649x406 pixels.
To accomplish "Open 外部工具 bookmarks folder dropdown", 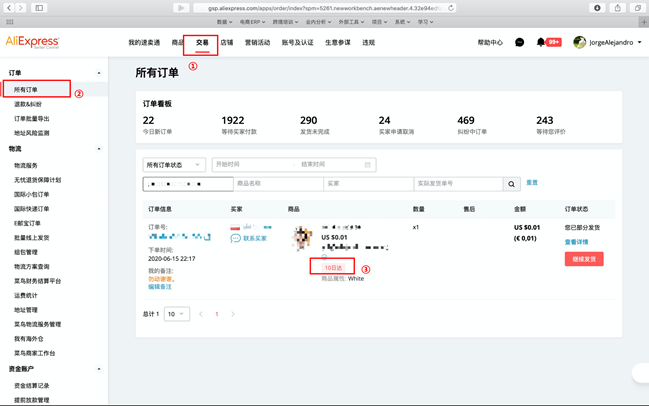I will click(351, 22).
